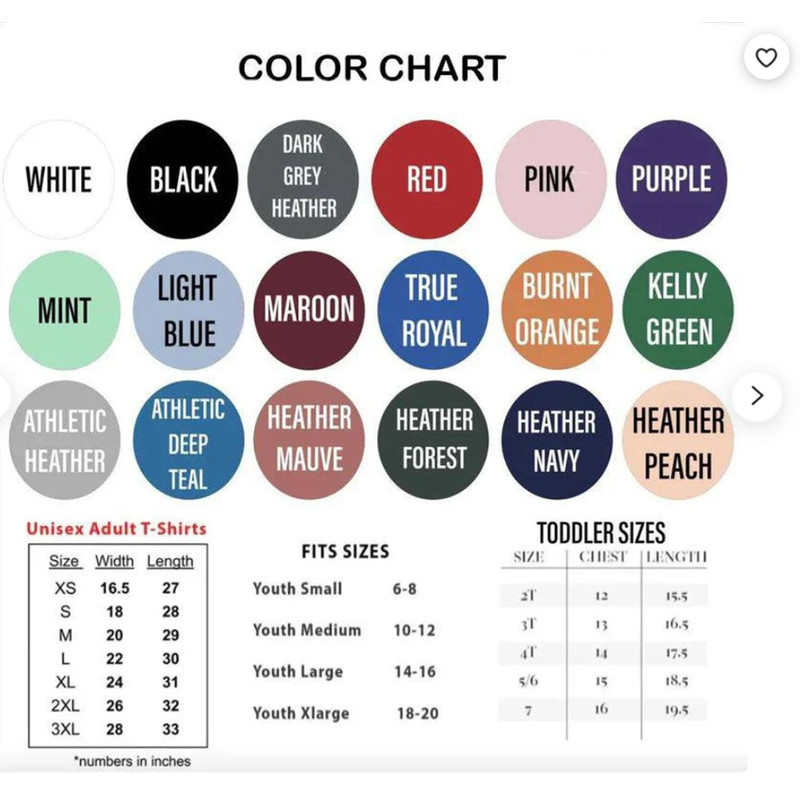
Task: Choose the Burnt Orange circle
Action: point(557,310)
